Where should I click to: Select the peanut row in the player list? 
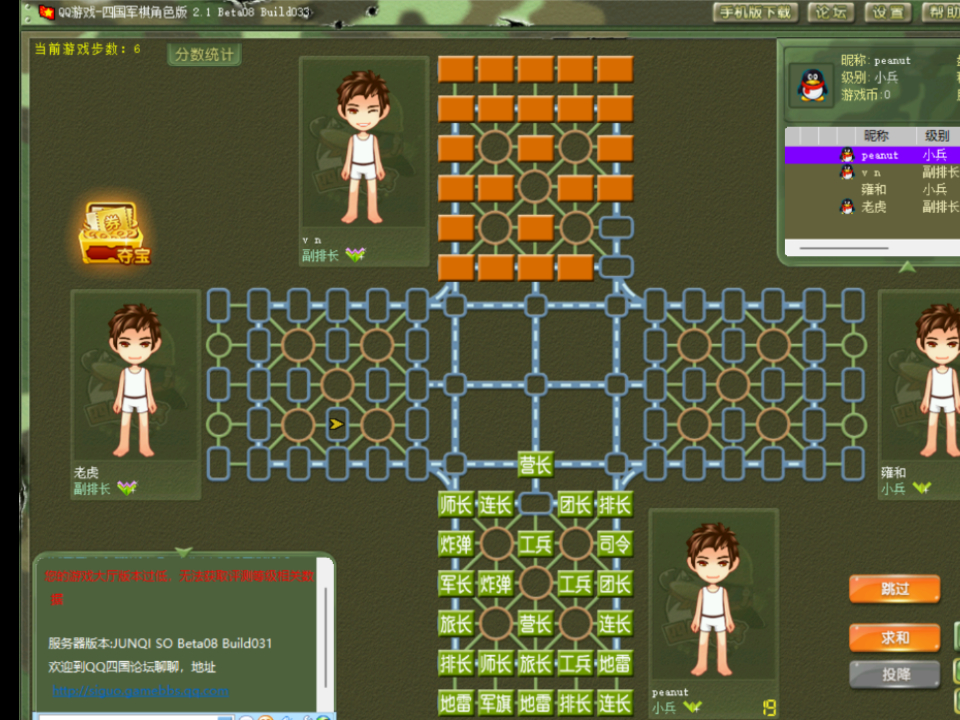872,155
